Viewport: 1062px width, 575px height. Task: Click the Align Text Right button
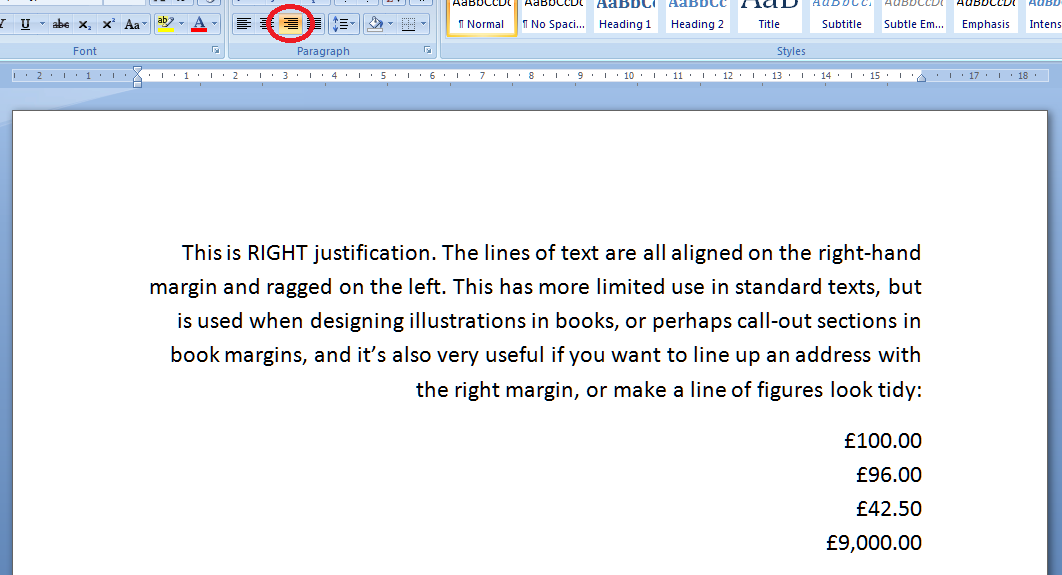click(290, 23)
